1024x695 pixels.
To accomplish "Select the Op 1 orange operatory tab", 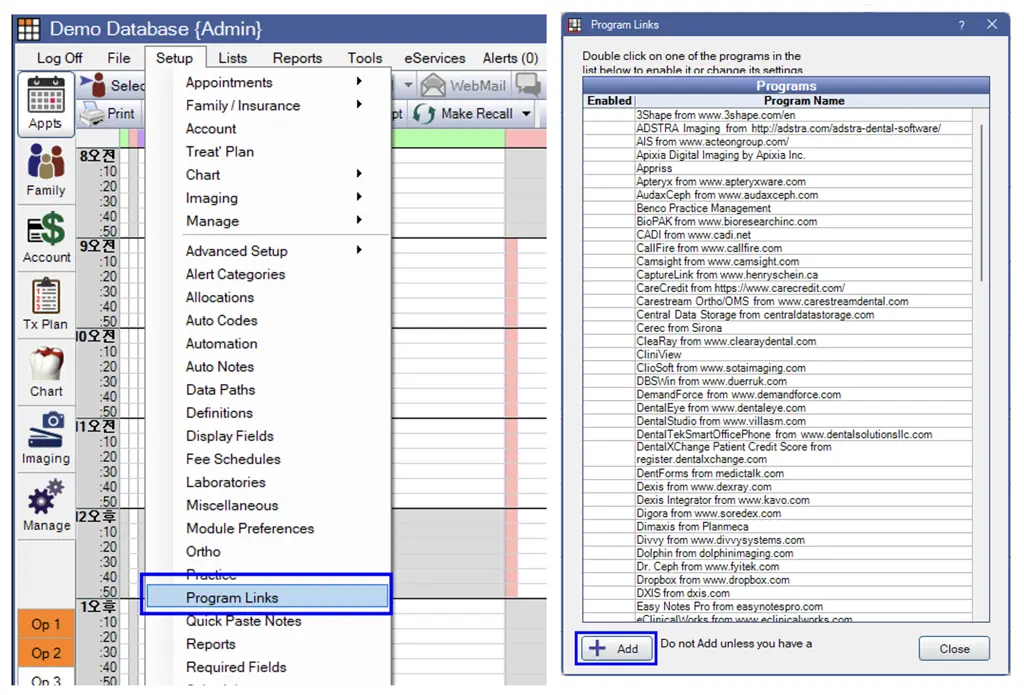I will (46, 624).
